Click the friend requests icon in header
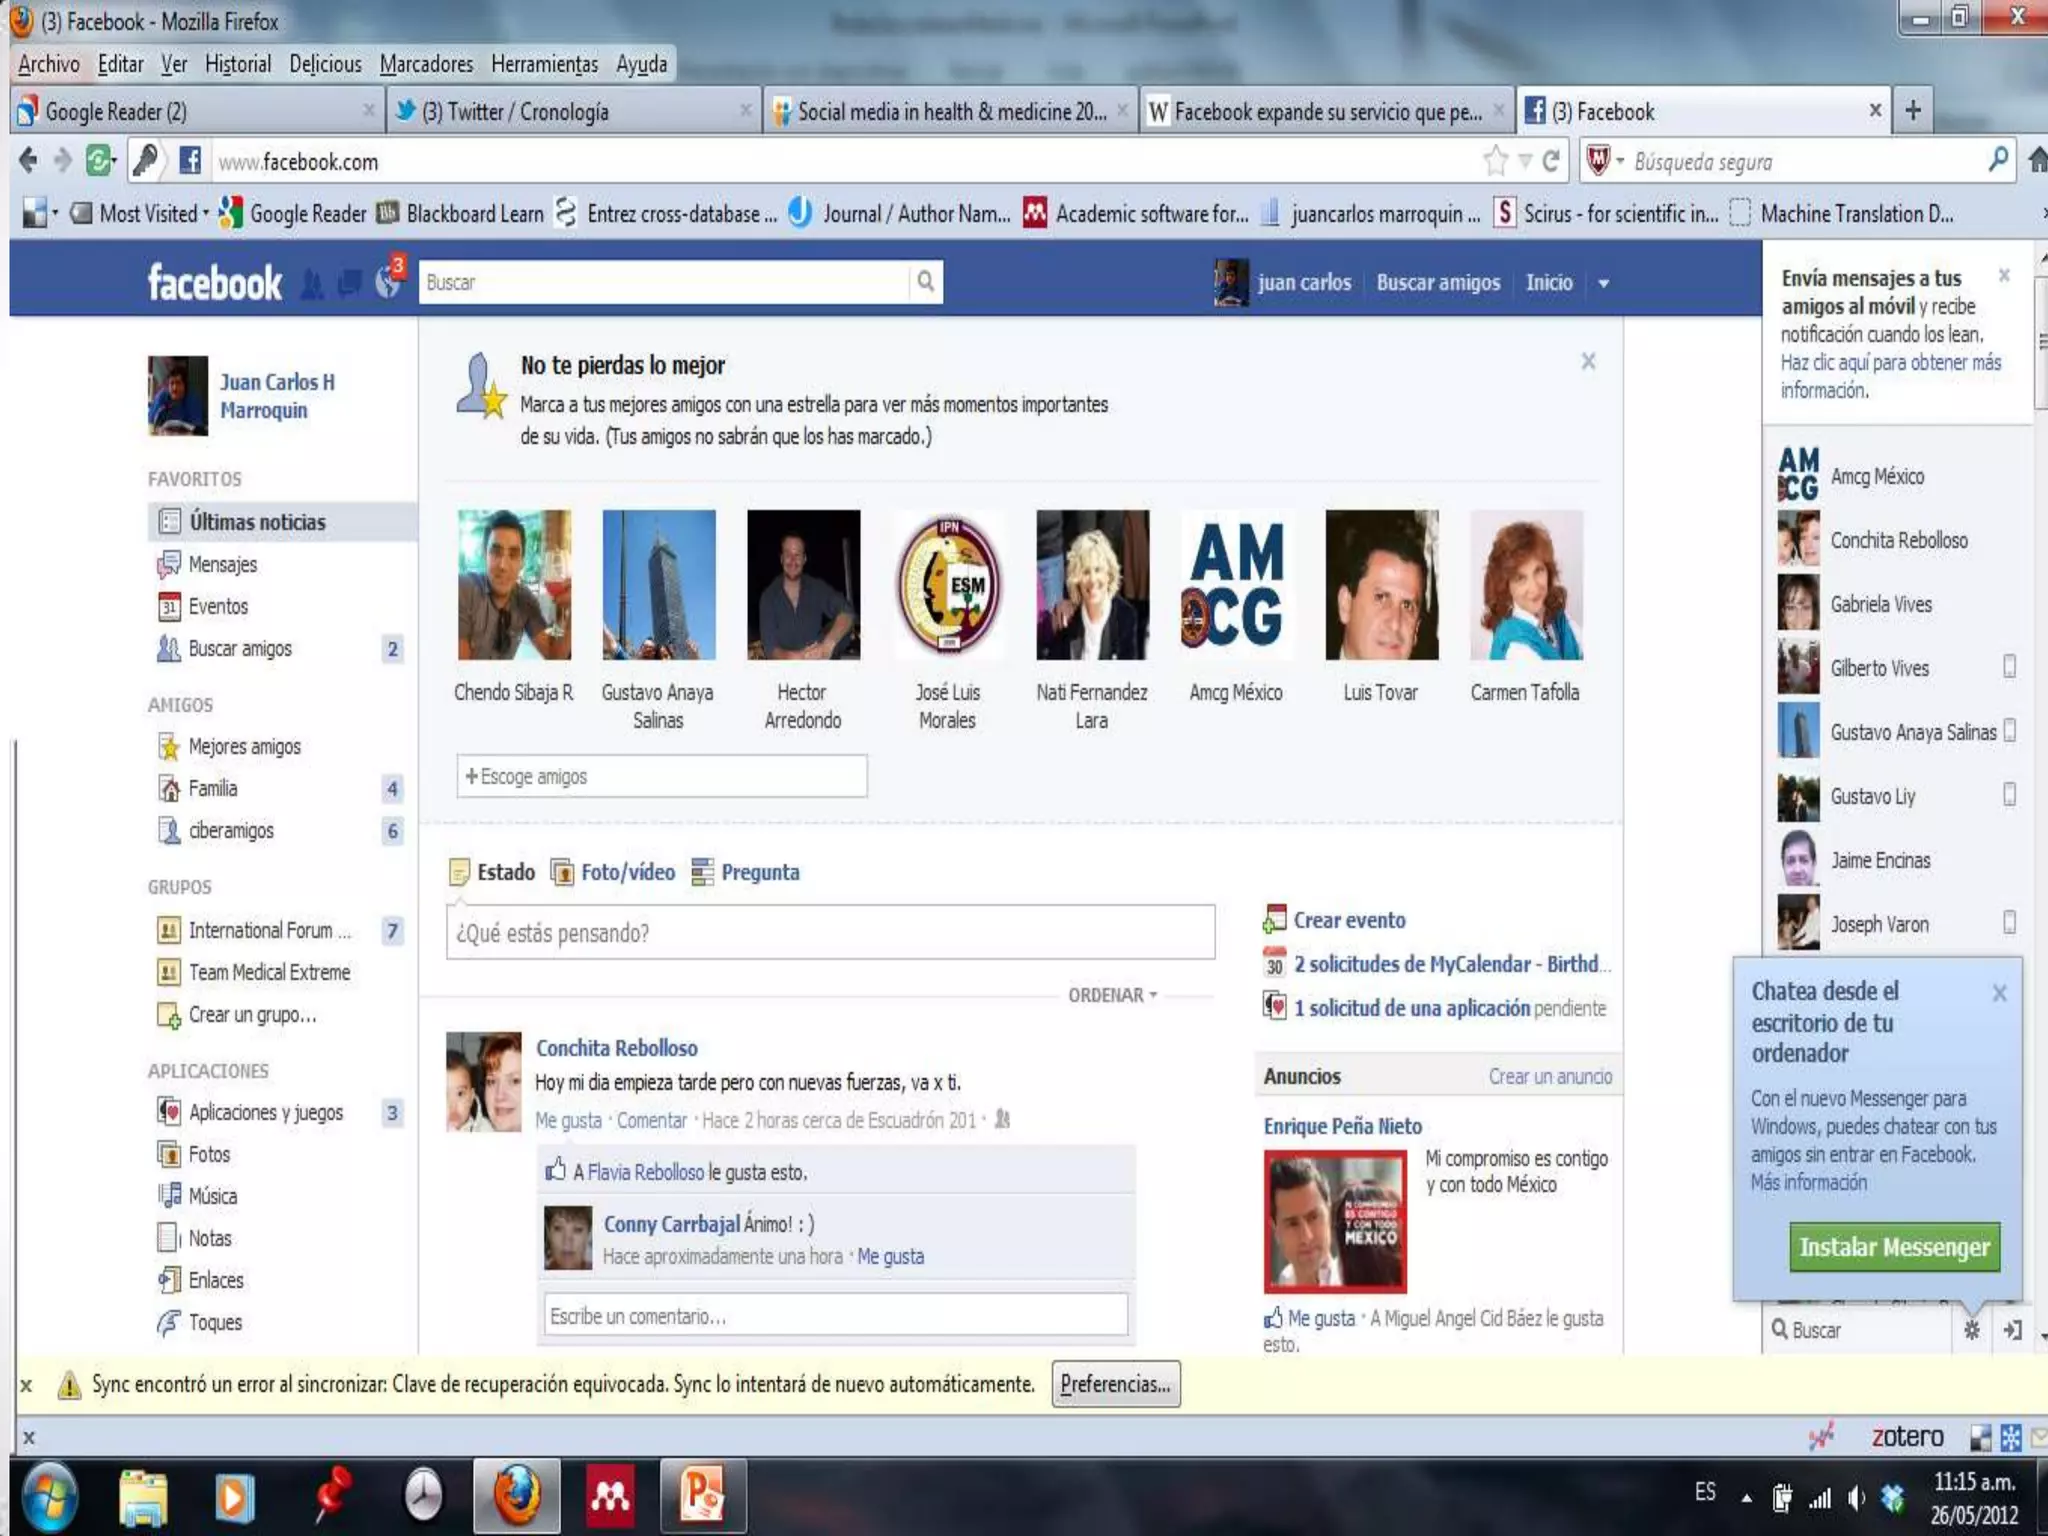This screenshot has height=1536, width=2048. (313, 285)
